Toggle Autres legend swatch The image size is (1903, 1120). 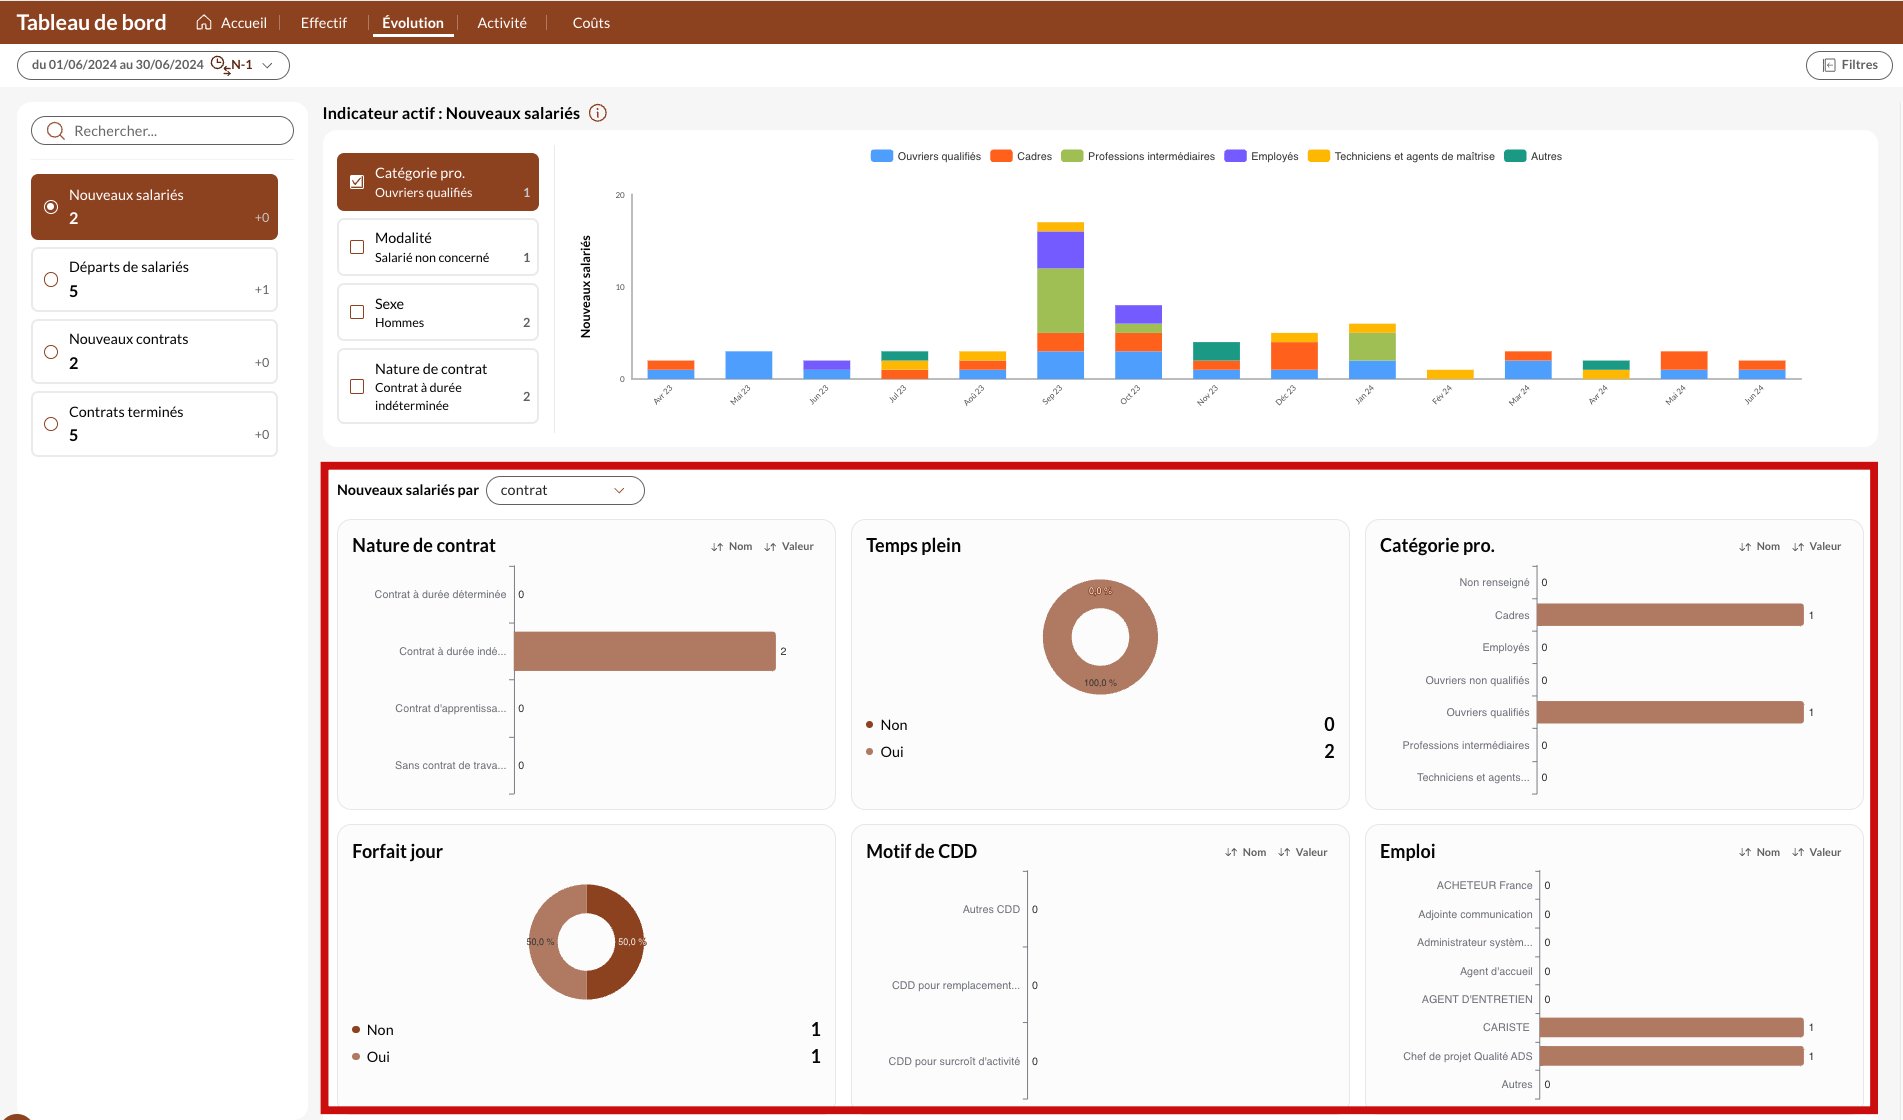point(1515,156)
